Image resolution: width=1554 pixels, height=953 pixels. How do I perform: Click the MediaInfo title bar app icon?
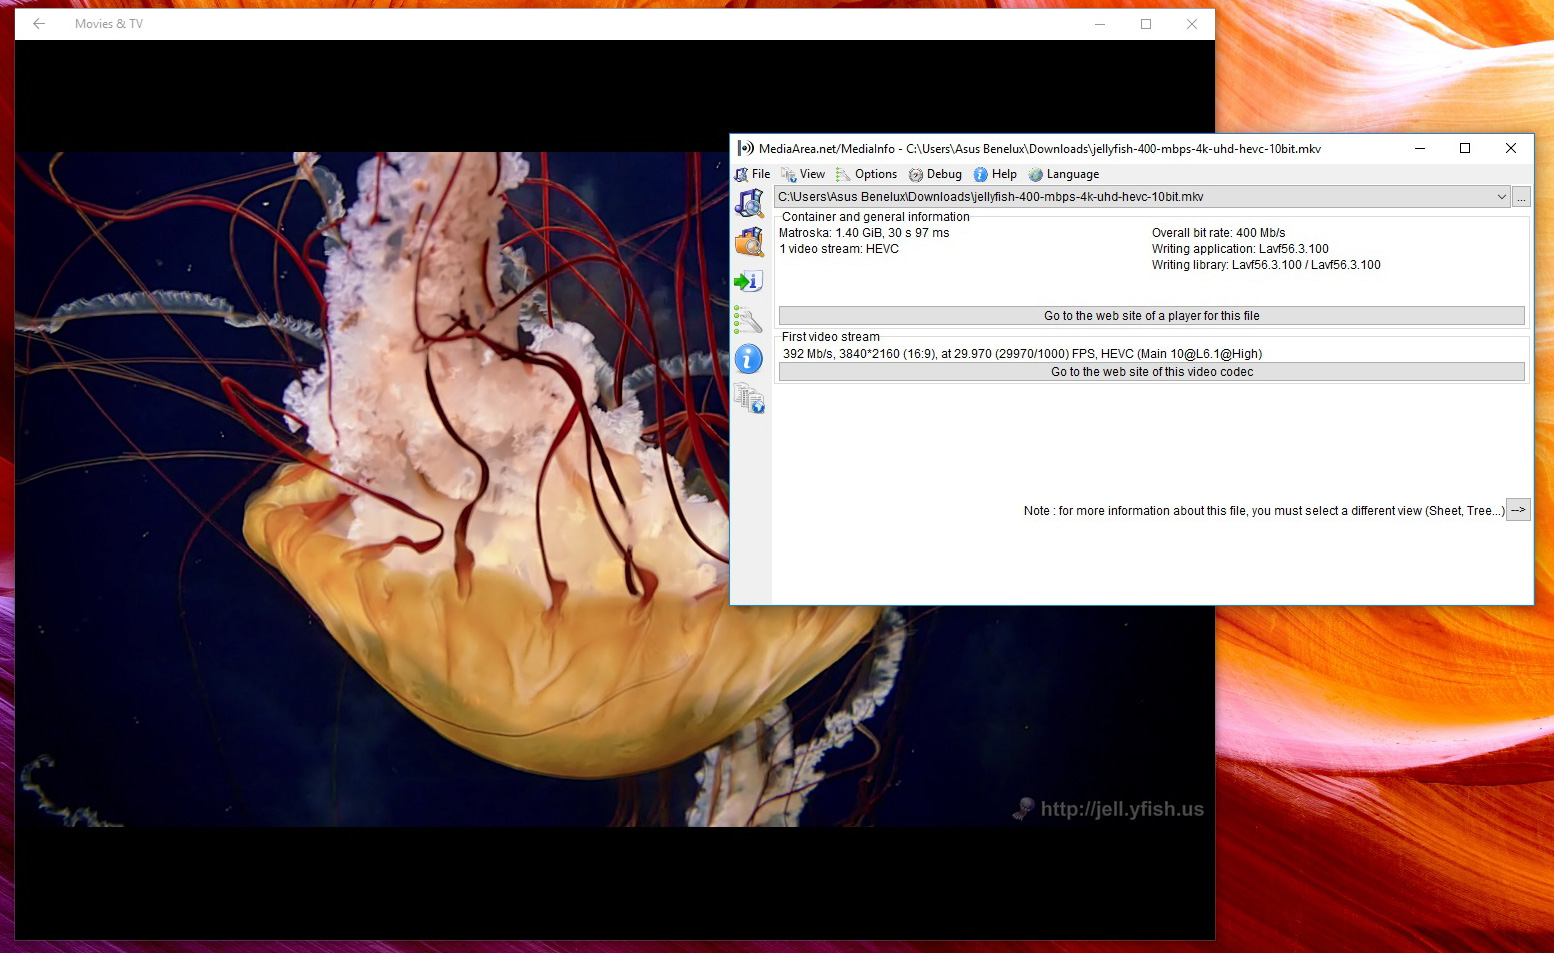745,148
